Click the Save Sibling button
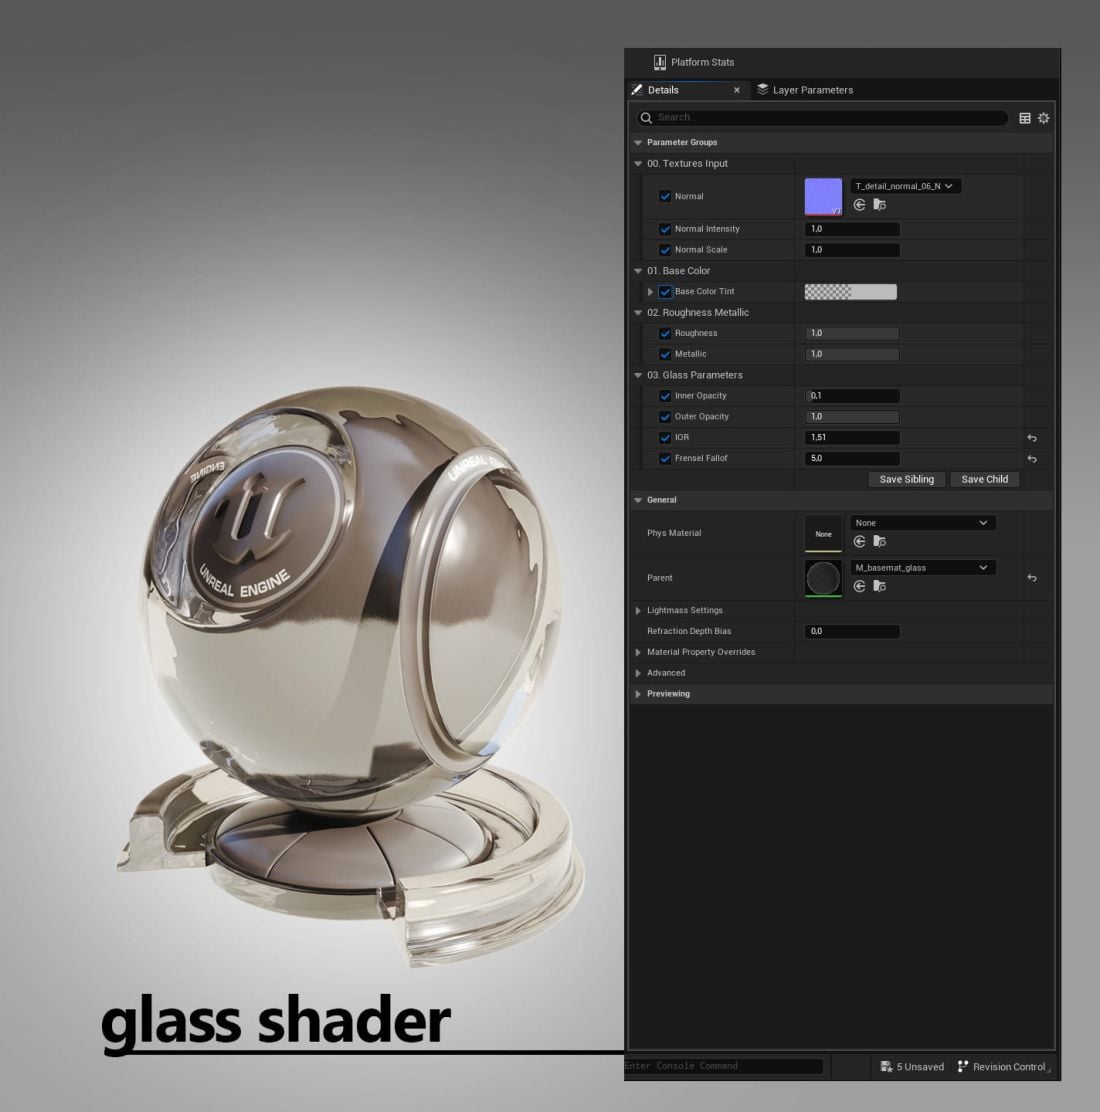 (906, 479)
